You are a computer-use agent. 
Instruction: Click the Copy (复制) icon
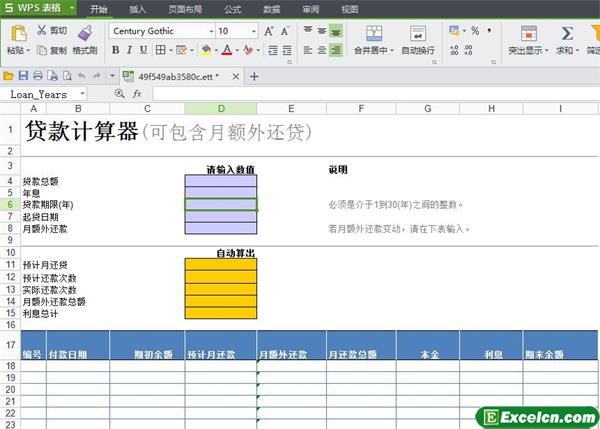point(42,50)
